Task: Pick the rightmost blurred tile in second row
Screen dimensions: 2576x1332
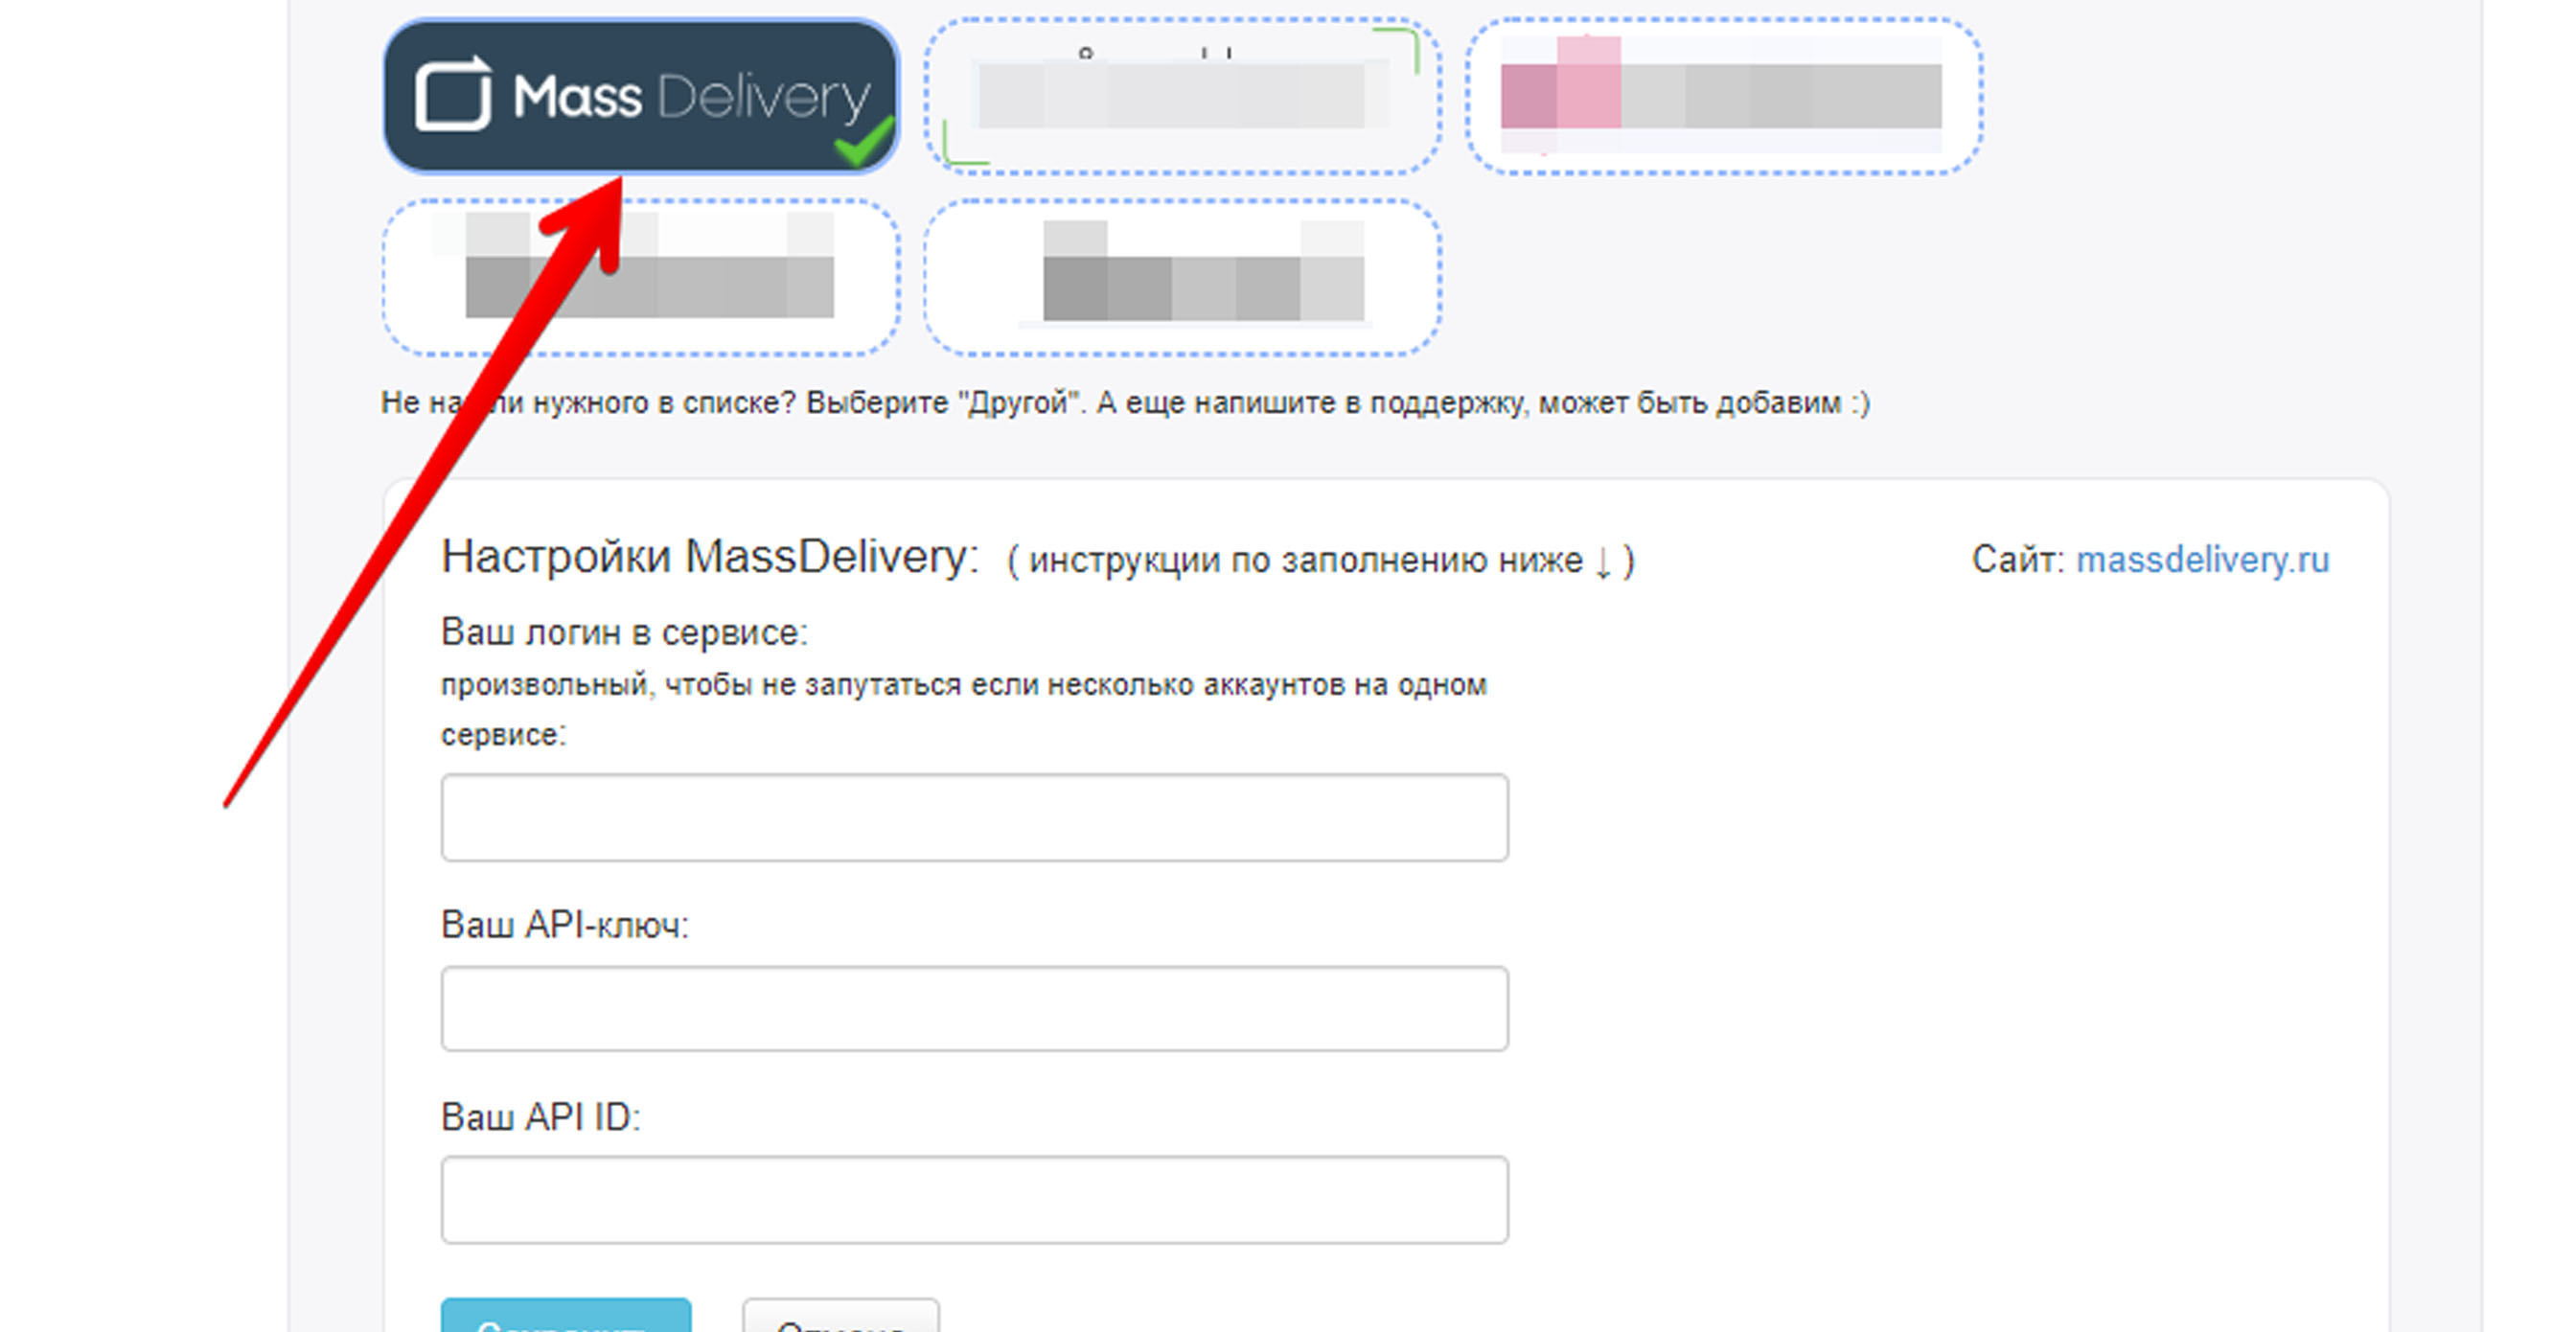Action: pos(1181,277)
